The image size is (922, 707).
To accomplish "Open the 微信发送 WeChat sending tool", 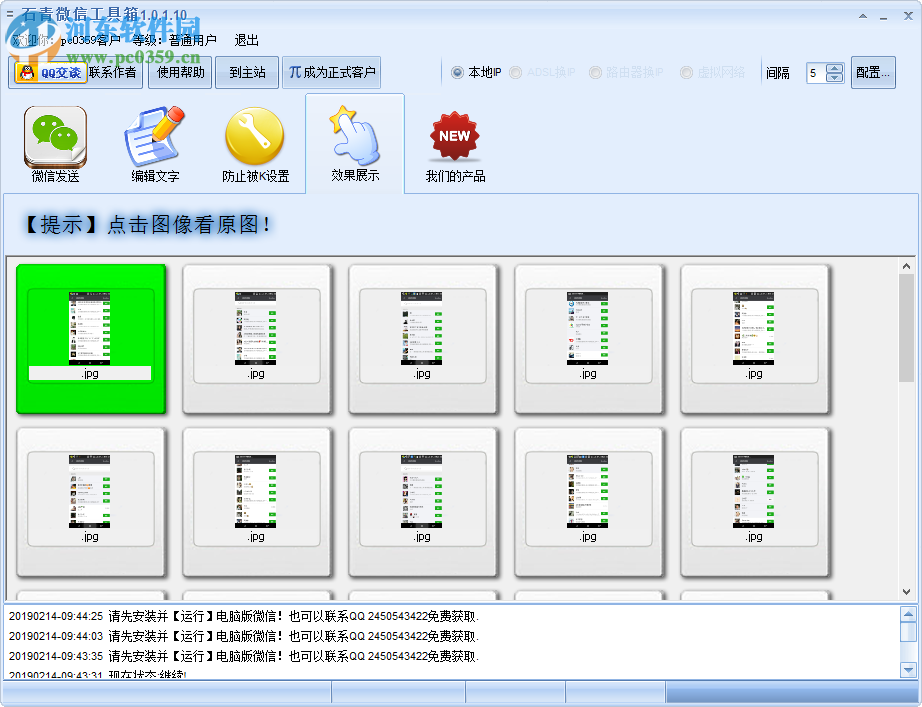I will (54, 142).
